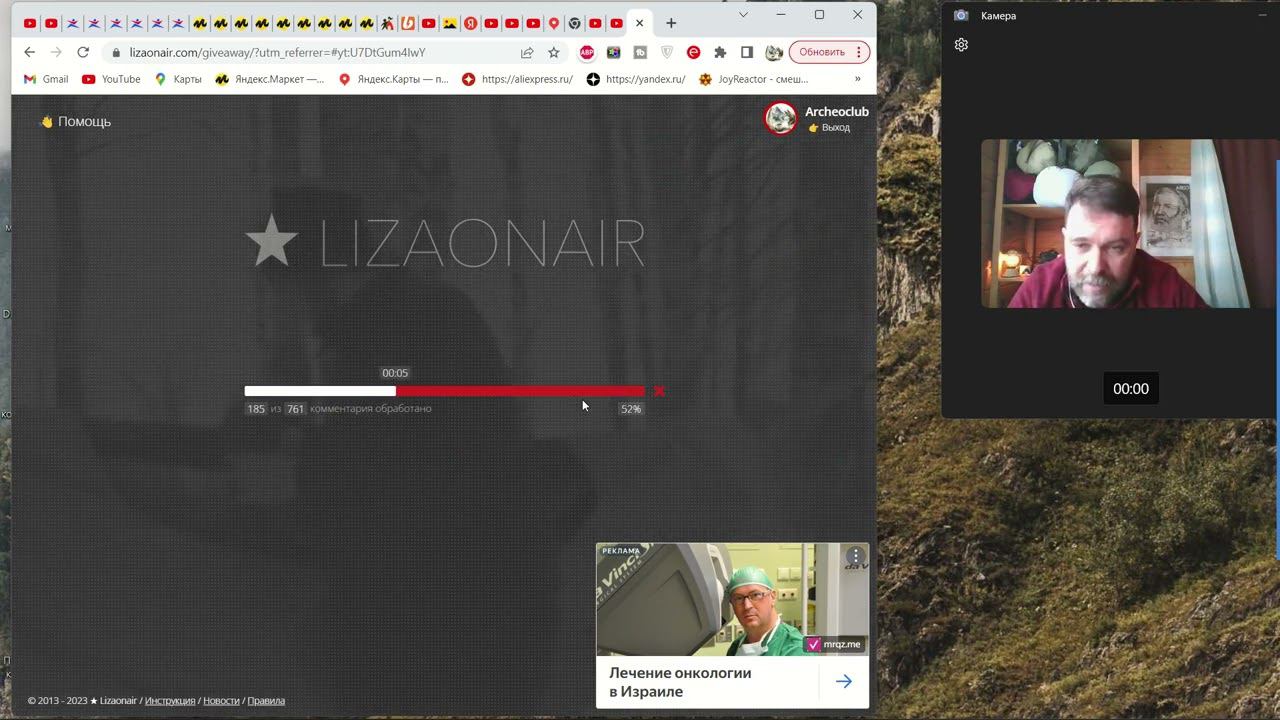Screen dimensions: 1280x720
Task: Click the Лечение онкологии в Израиле ad text
Action: [x=680, y=682]
